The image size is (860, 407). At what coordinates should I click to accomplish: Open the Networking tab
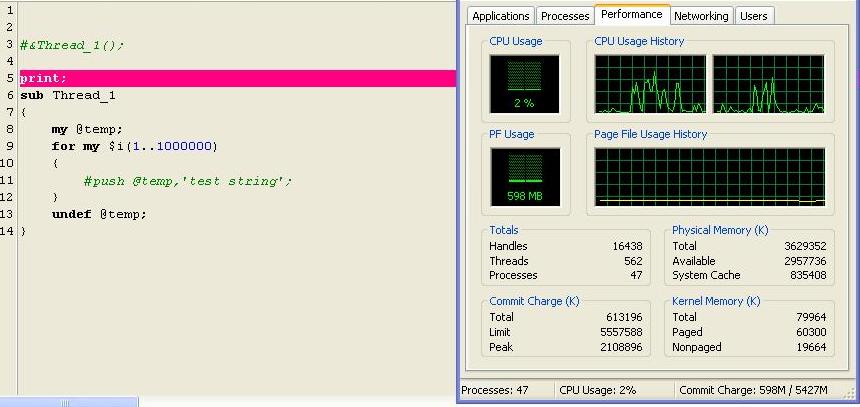click(701, 16)
